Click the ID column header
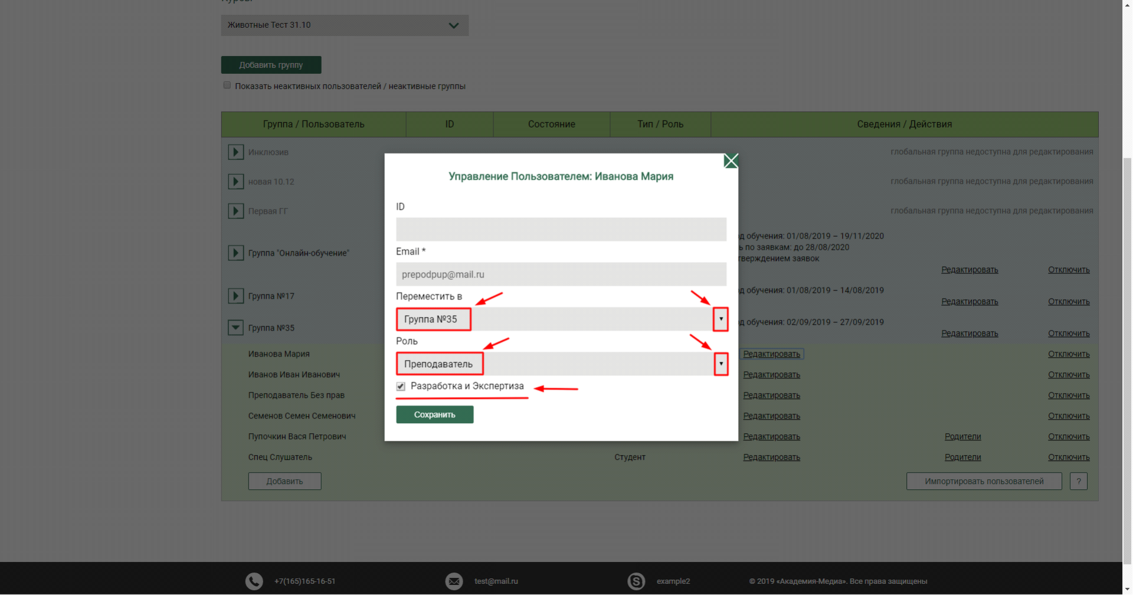 click(449, 124)
